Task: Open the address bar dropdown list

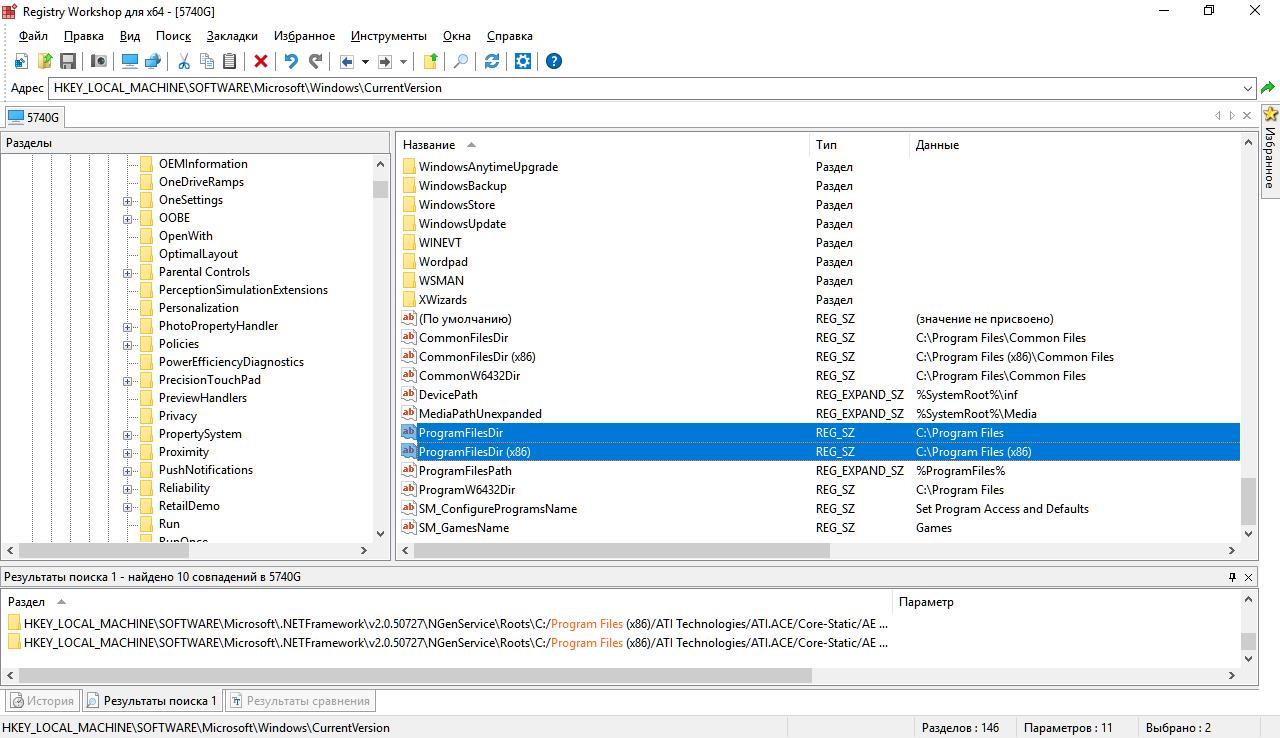Action: (x=1247, y=88)
